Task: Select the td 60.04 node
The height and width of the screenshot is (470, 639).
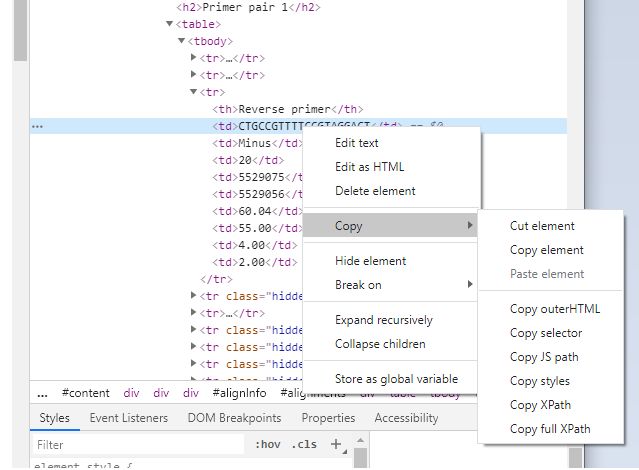Action: pos(258,211)
